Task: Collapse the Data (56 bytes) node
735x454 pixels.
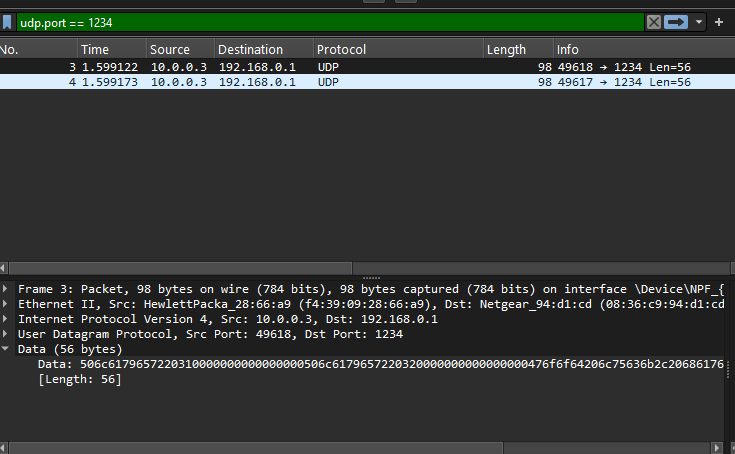Action: (x=5, y=349)
